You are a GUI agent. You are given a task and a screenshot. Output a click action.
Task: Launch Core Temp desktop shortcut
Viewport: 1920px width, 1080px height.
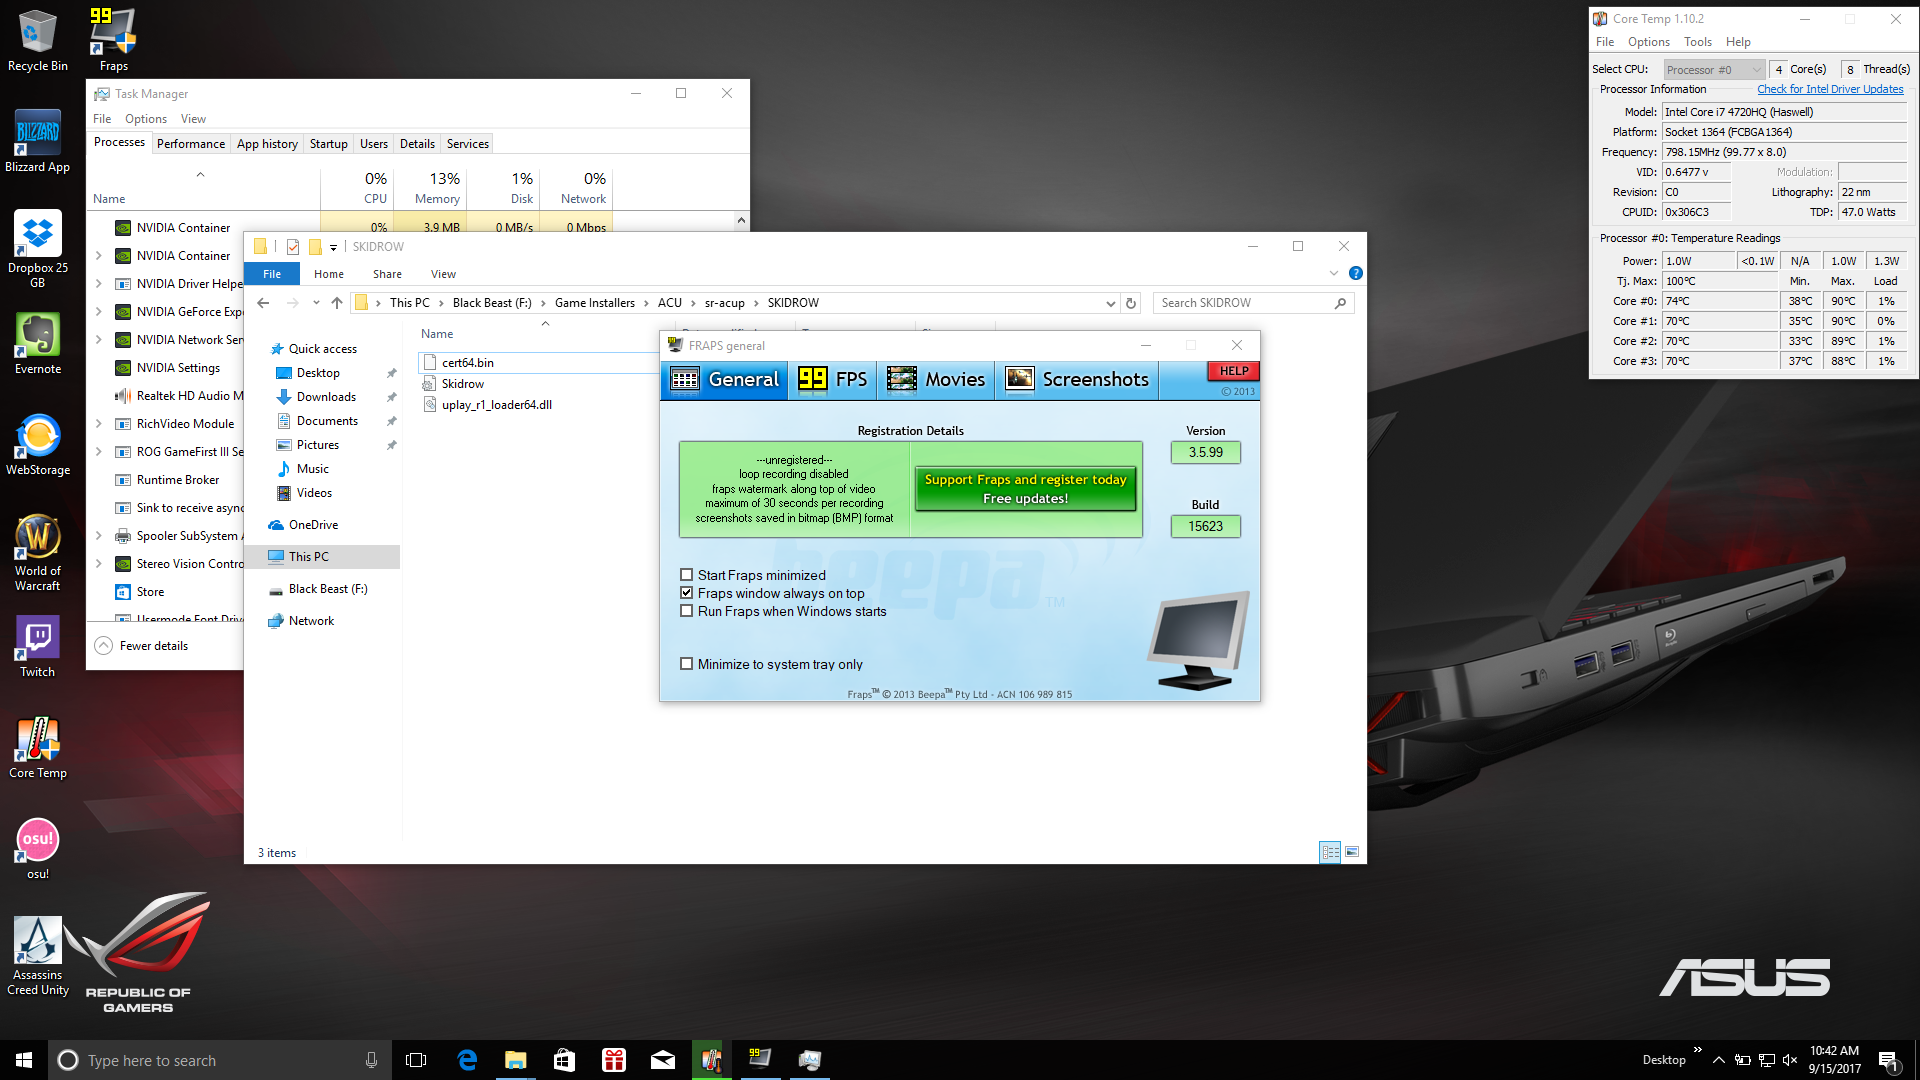tap(38, 747)
